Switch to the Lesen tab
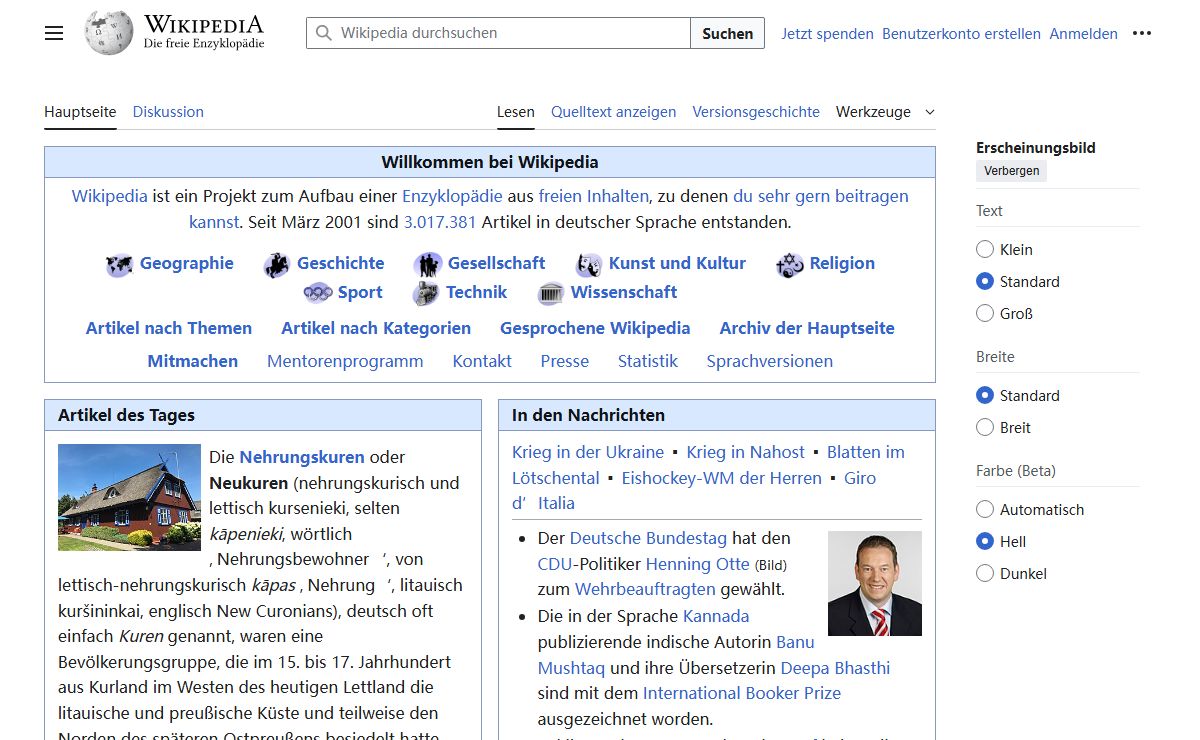1200x740 pixels. pyautogui.click(x=516, y=112)
